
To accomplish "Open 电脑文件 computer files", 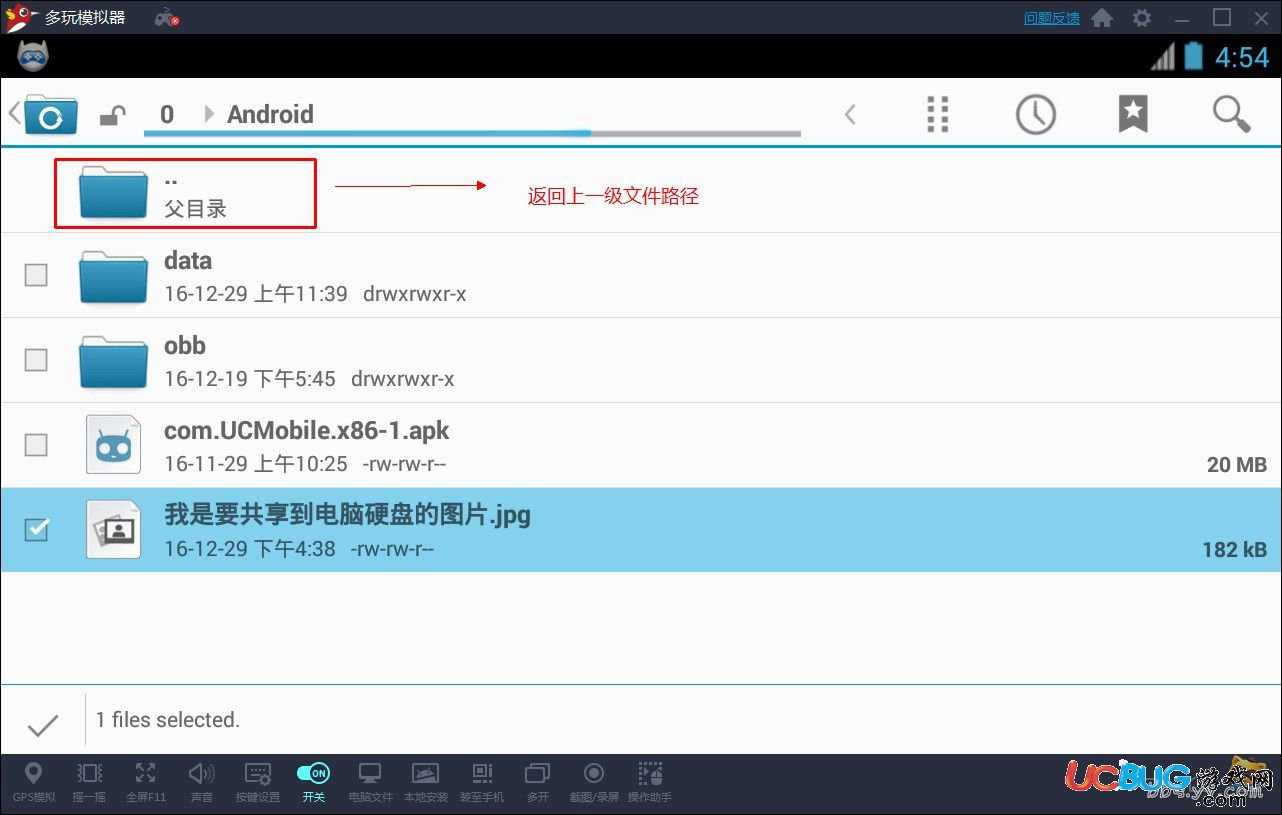I will coord(370,782).
